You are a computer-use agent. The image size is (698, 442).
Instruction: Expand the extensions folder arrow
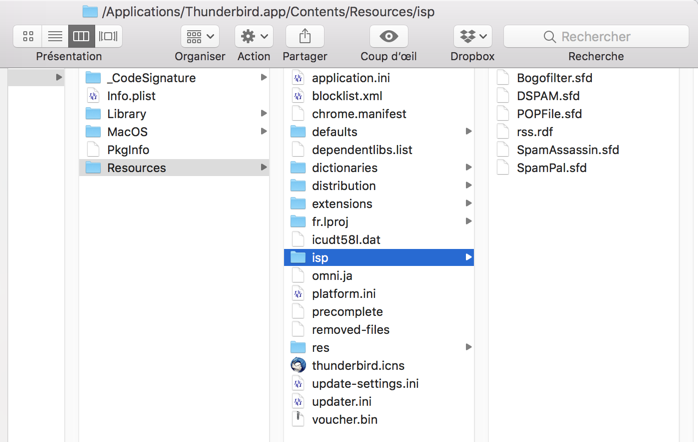pos(468,204)
